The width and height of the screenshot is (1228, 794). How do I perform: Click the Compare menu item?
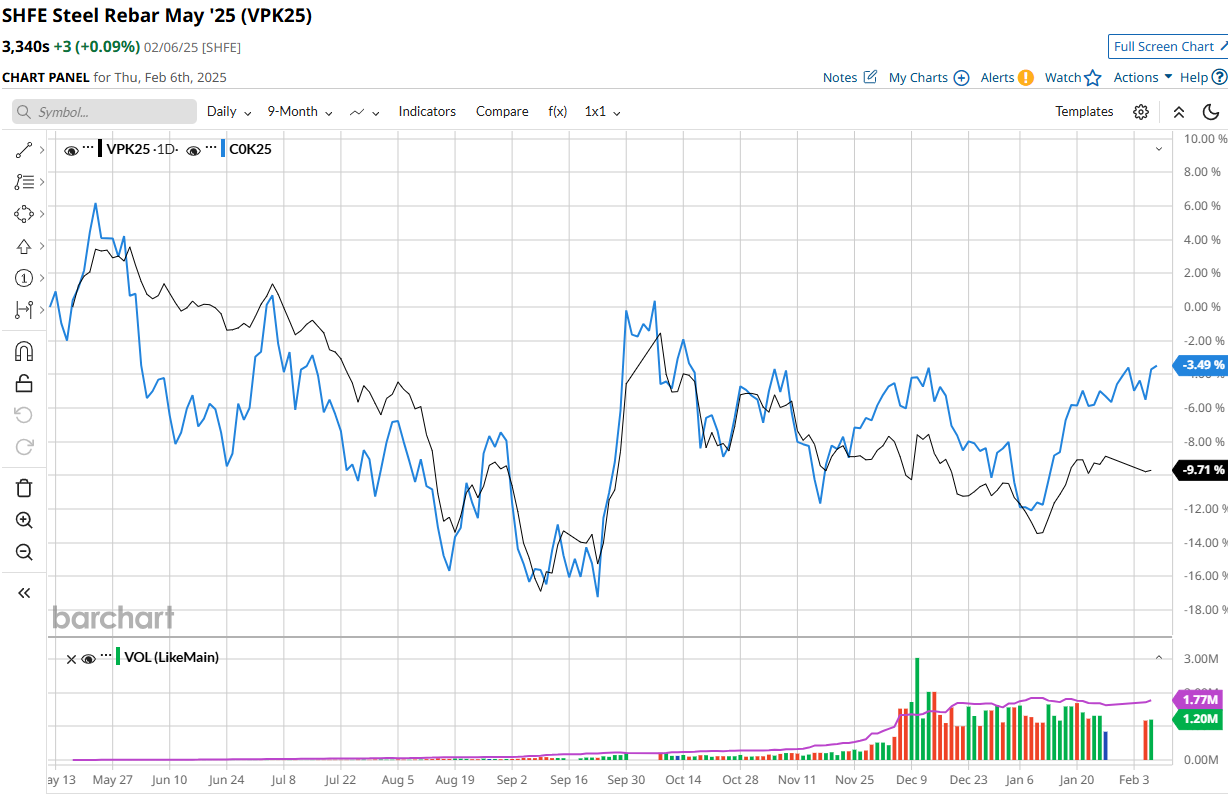502,112
